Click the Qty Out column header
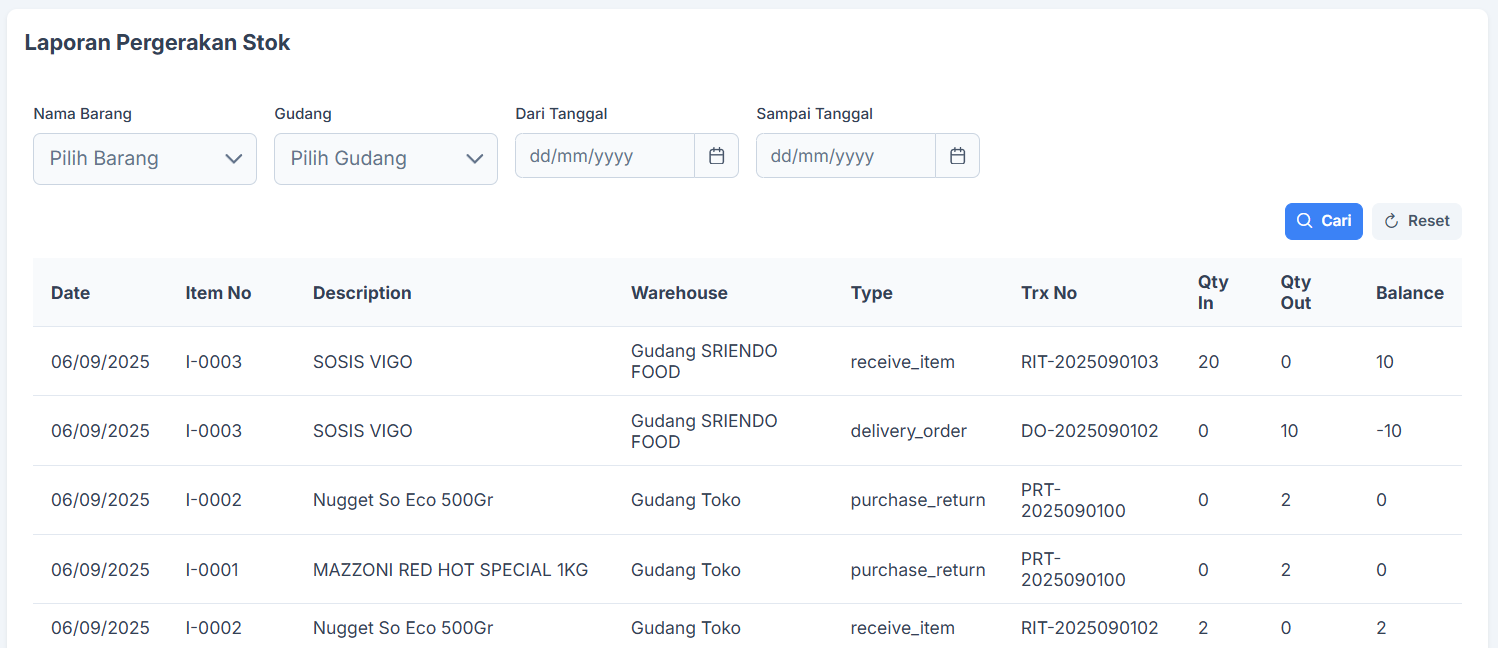This screenshot has height=648, width=1498. coord(1295,292)
